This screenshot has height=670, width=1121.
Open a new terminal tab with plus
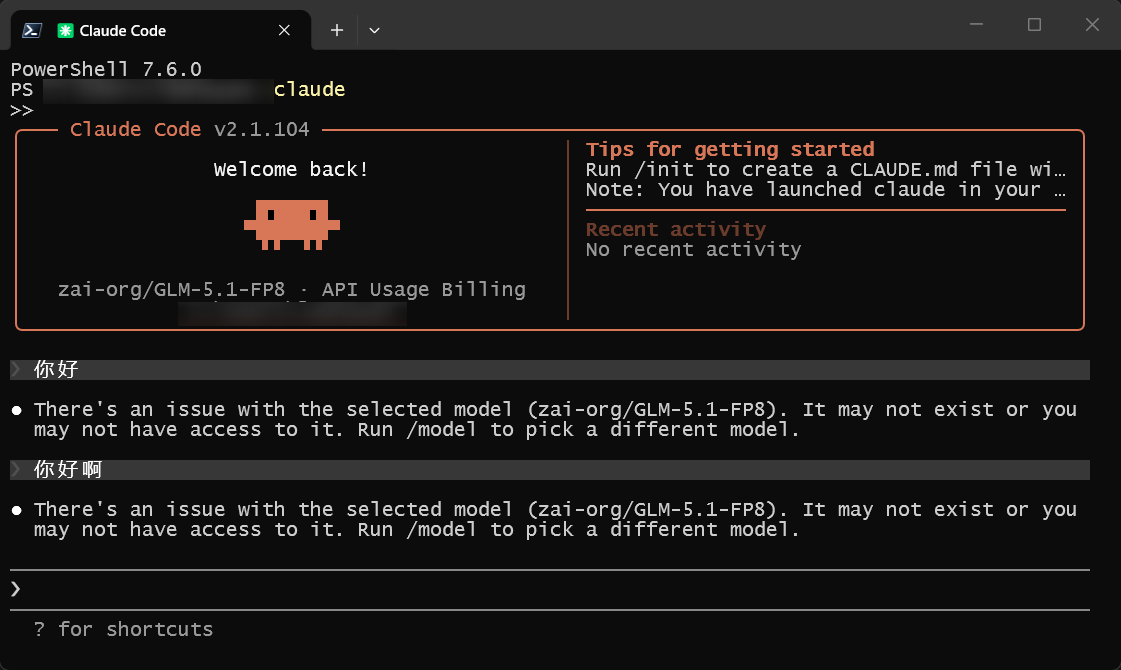pyautogui.click(x=337, y=30)
